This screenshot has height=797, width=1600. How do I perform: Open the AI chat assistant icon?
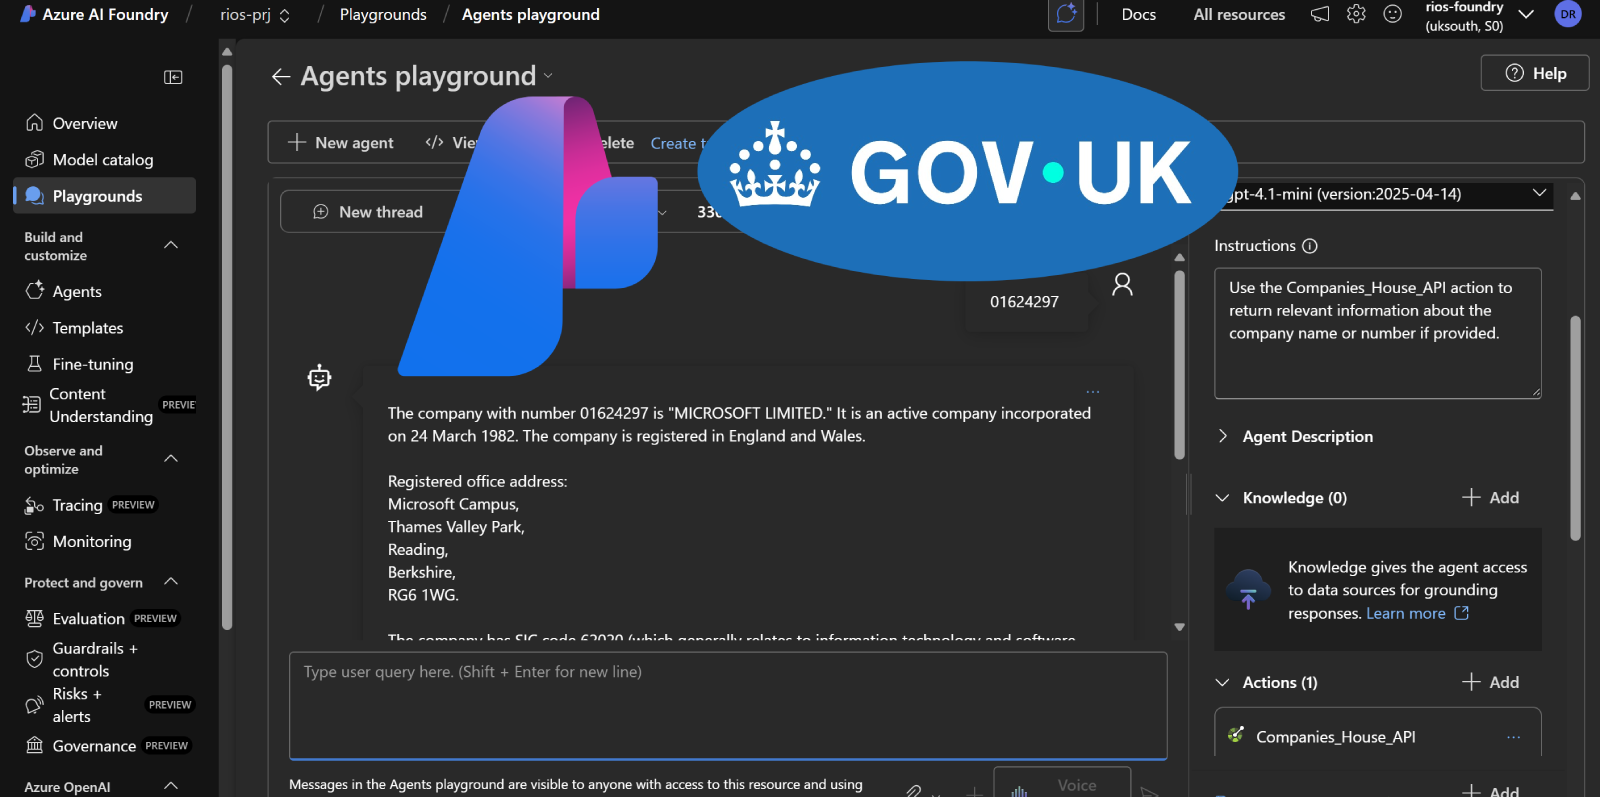(x=1066, y=14)
